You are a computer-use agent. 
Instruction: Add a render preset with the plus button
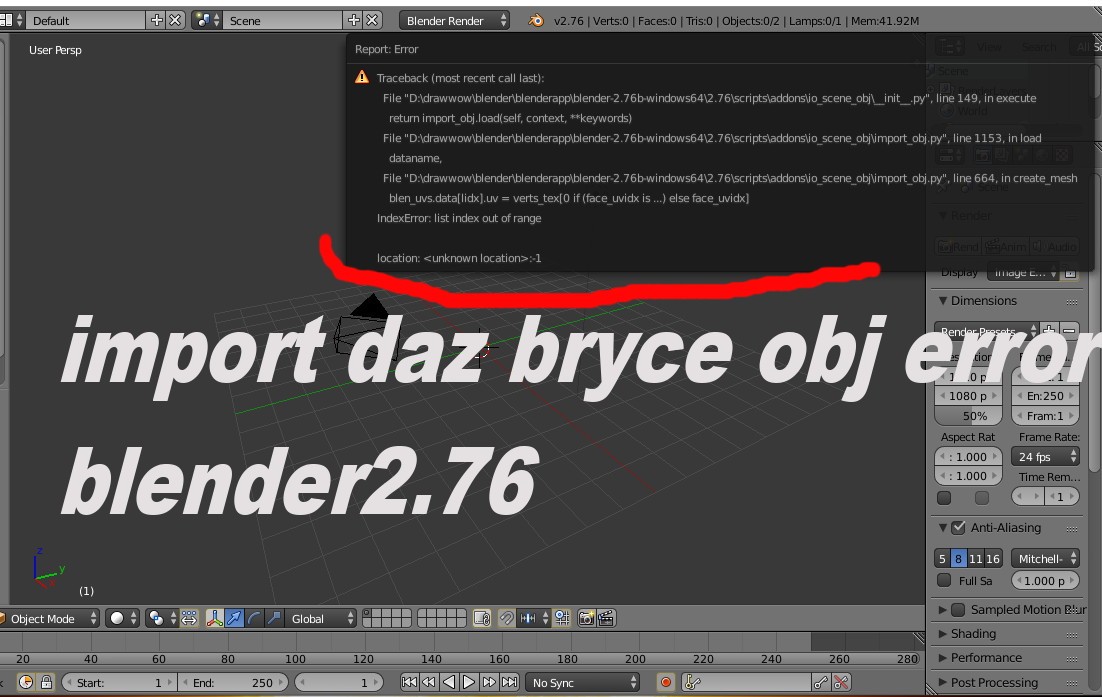point(1049,330)
